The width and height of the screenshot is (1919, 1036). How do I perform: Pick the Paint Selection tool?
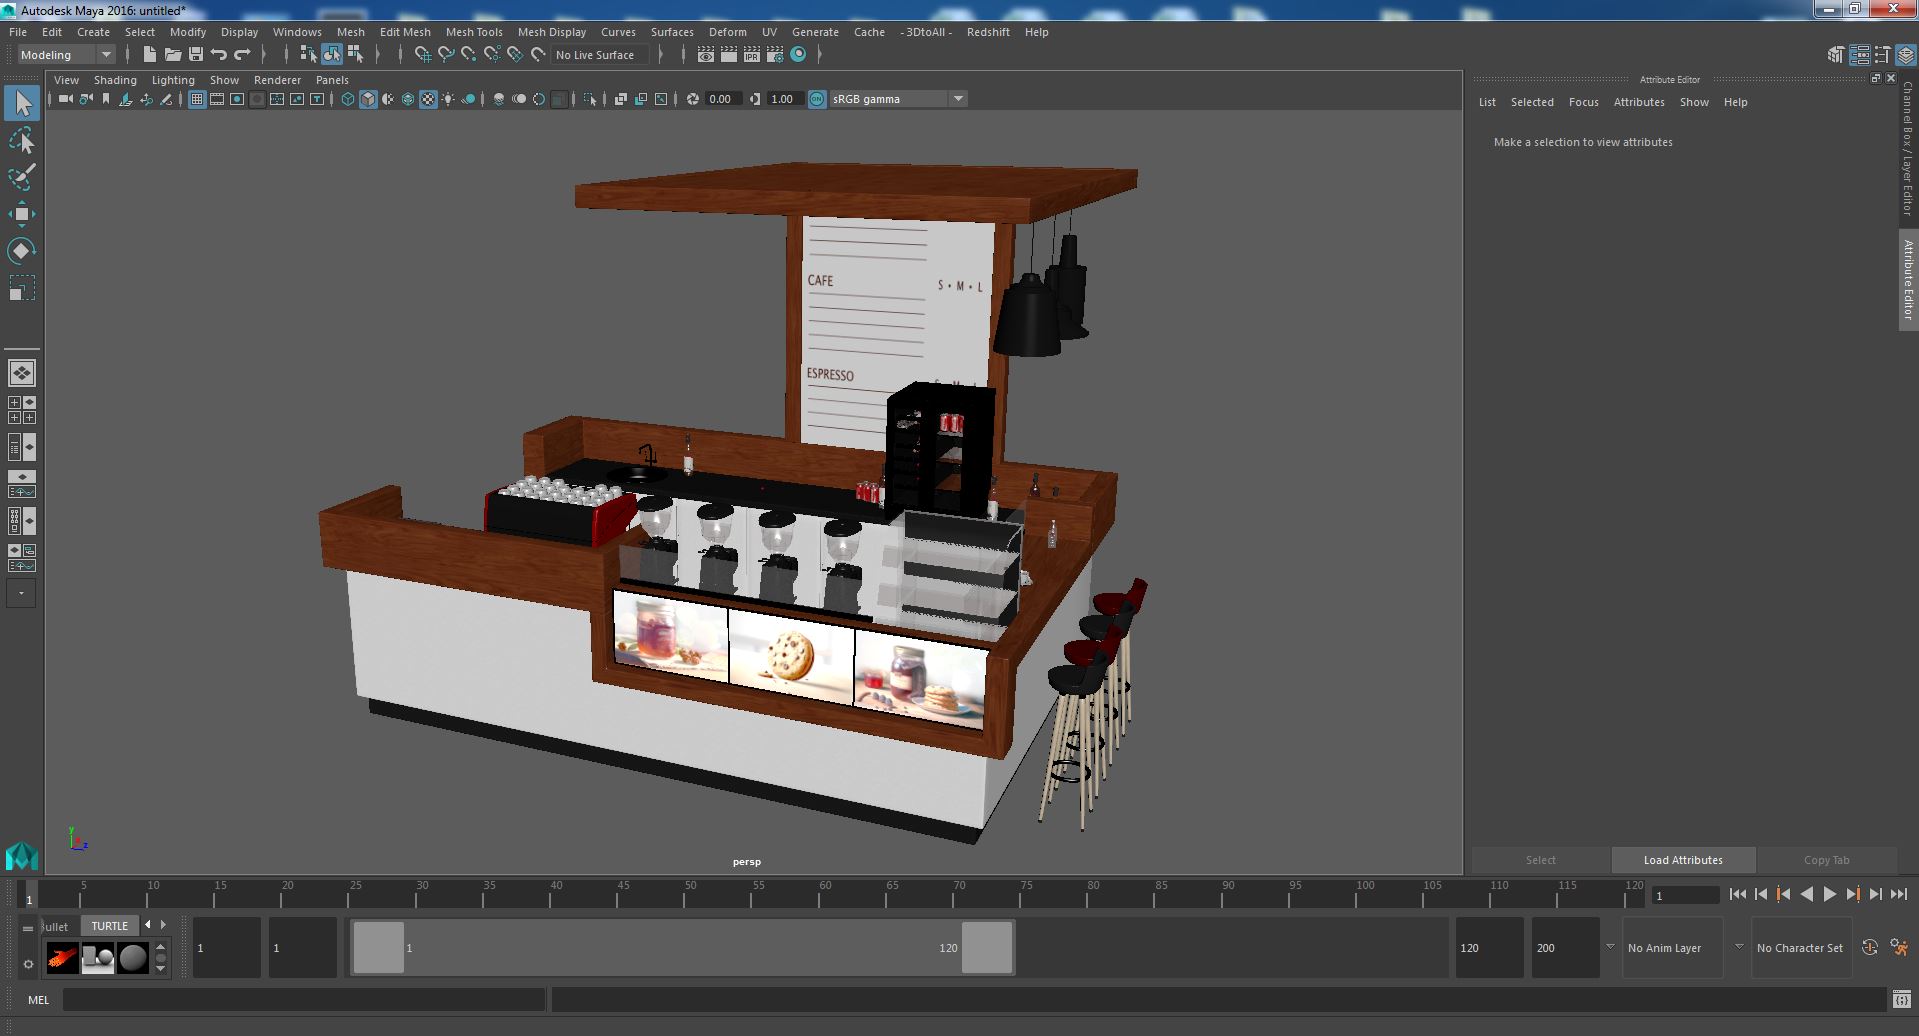point(22,177)
